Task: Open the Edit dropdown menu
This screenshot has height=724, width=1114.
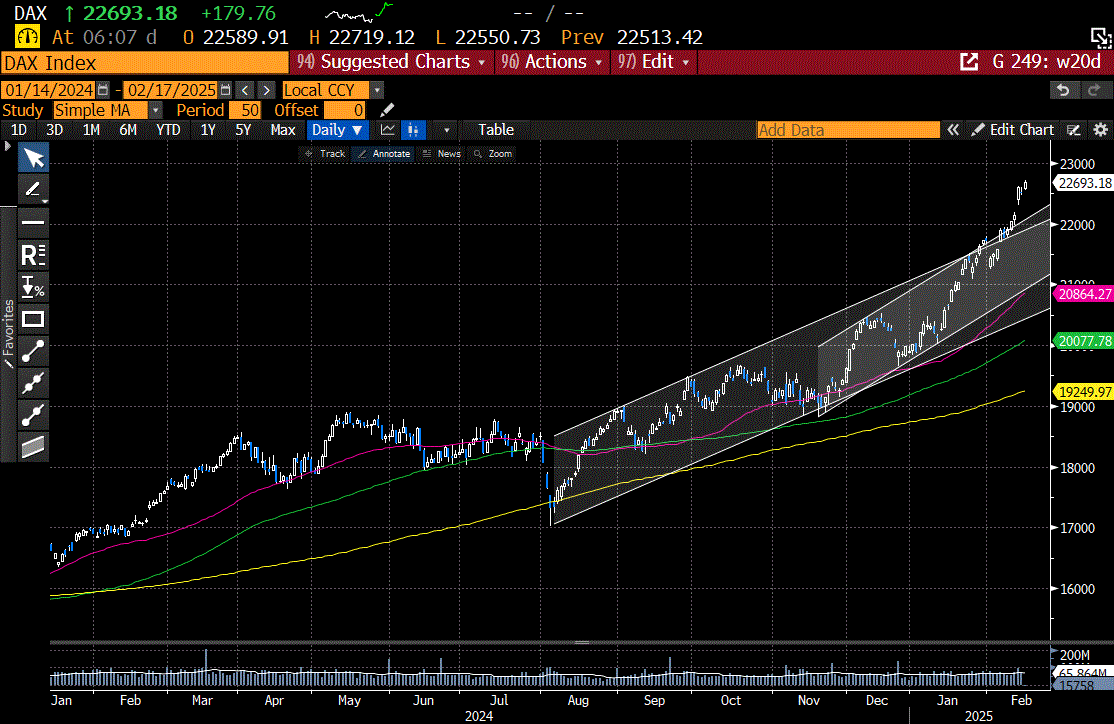Action: (654, 62)
